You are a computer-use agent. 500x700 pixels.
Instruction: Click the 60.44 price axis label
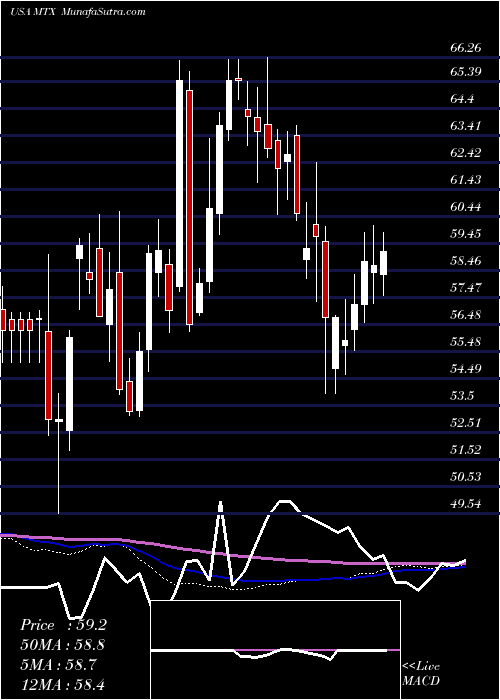[x=466, y=207]
